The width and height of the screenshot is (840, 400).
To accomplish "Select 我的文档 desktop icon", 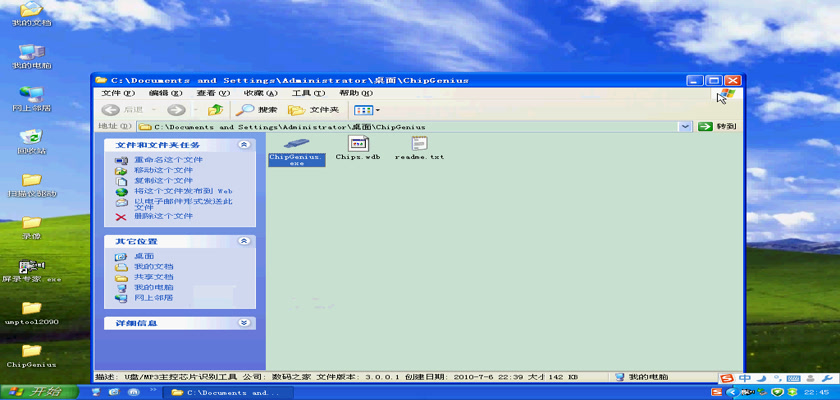I will tap(32, 13).
